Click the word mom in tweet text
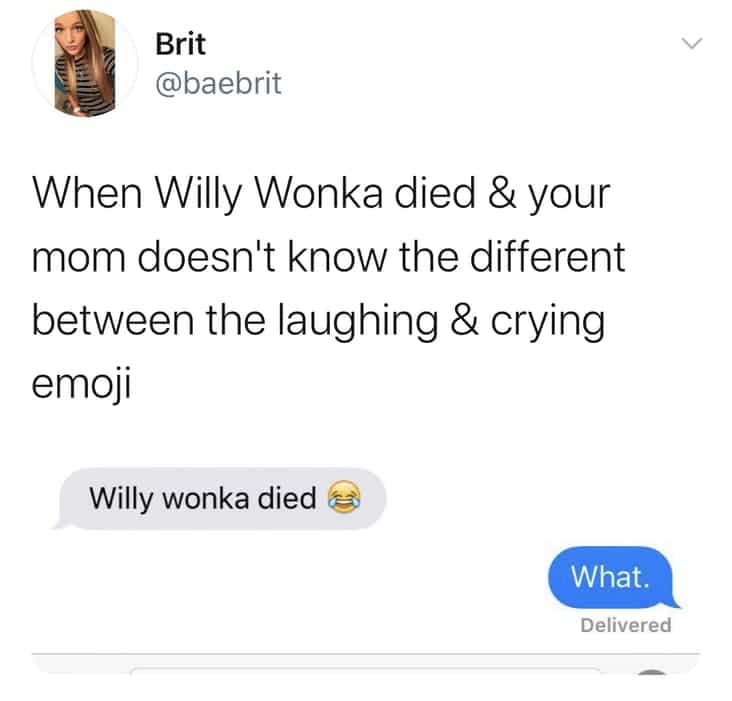This screenshot has height=701, width=732. click(x=78, y=259)
